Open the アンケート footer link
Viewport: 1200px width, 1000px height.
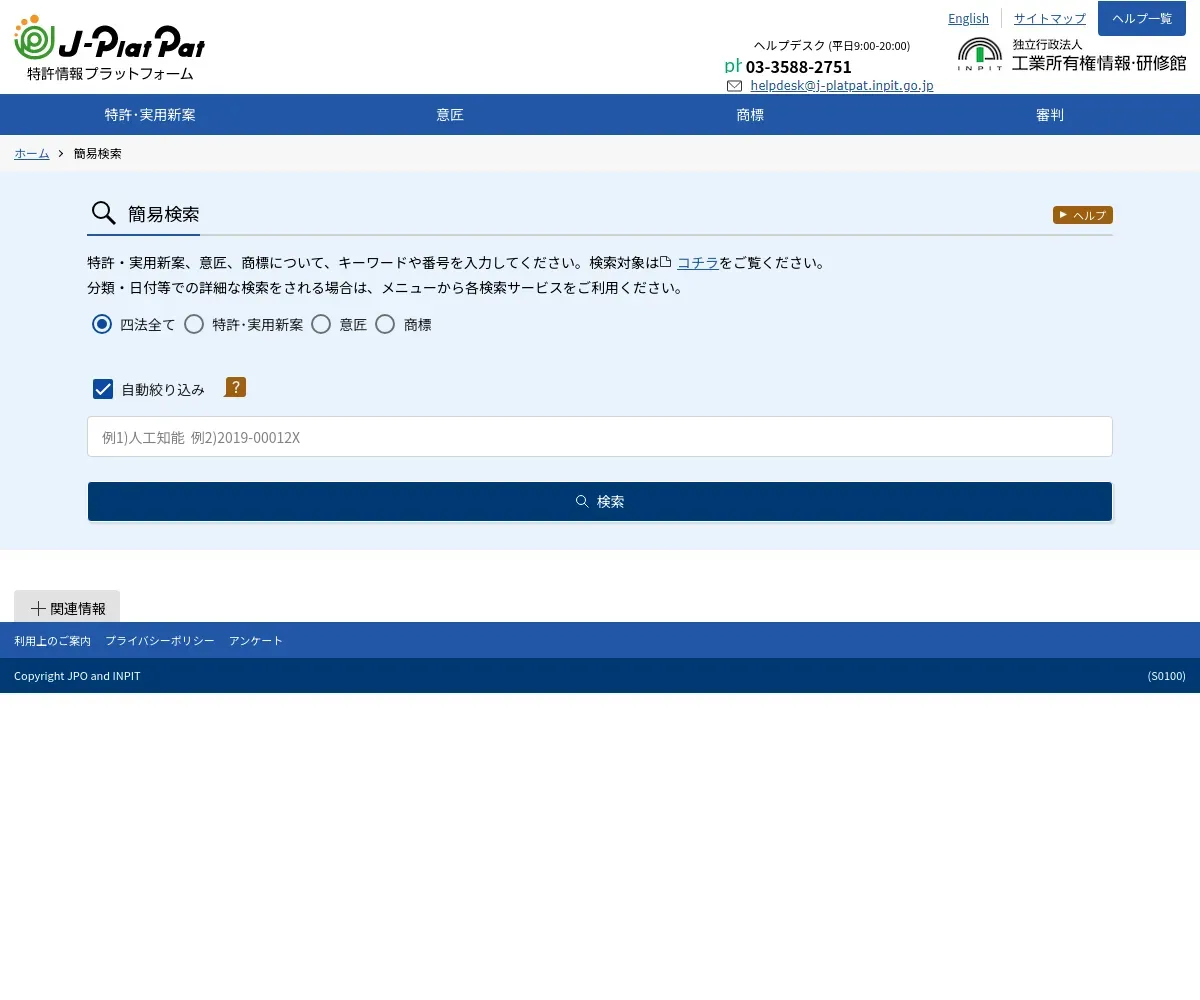click(x=256, y=640)
